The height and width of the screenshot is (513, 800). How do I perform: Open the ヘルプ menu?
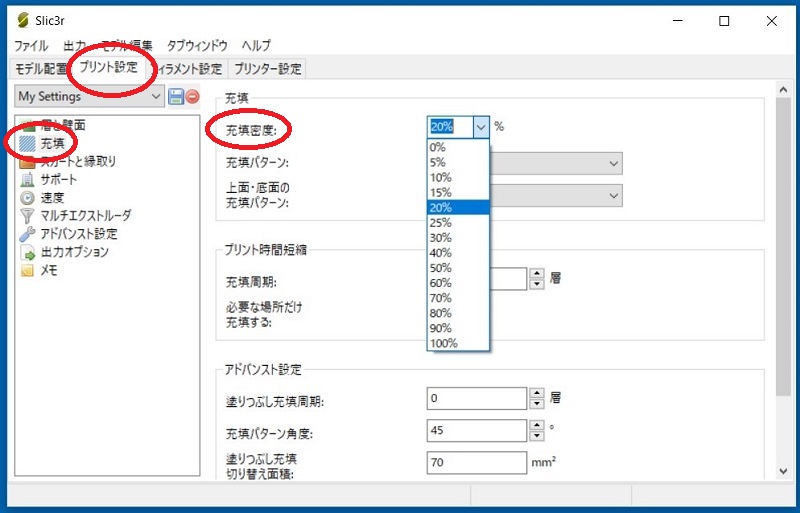[x=256, y=45]
